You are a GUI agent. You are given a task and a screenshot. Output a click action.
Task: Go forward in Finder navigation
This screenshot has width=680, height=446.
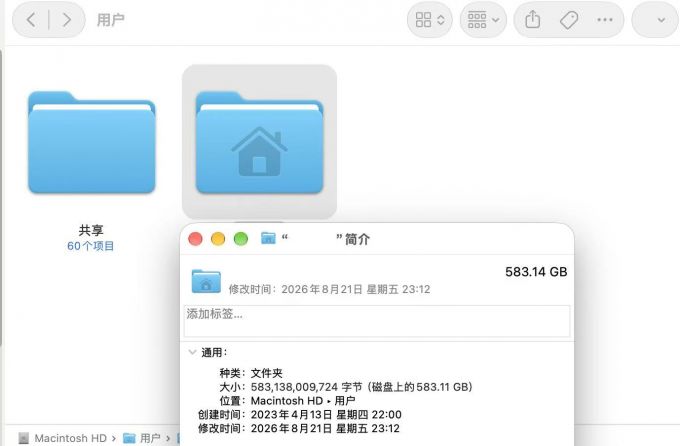[66, 20]
